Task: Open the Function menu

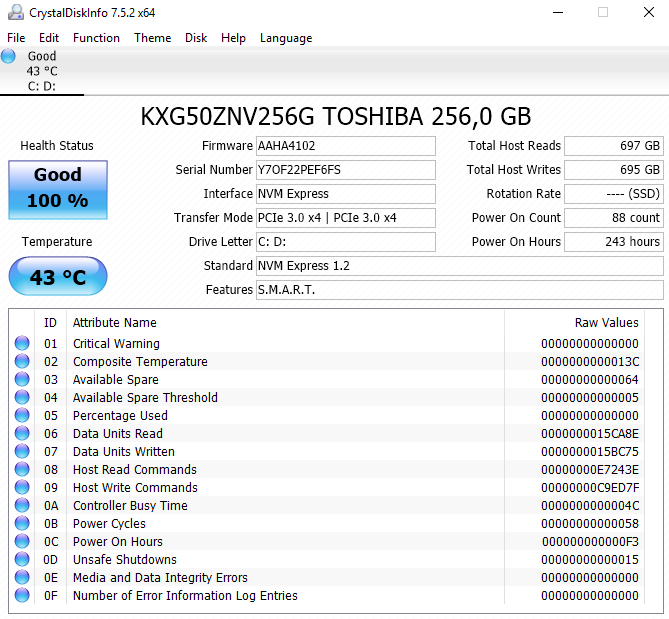Action: pyautogui.click(x=96, y=38)
